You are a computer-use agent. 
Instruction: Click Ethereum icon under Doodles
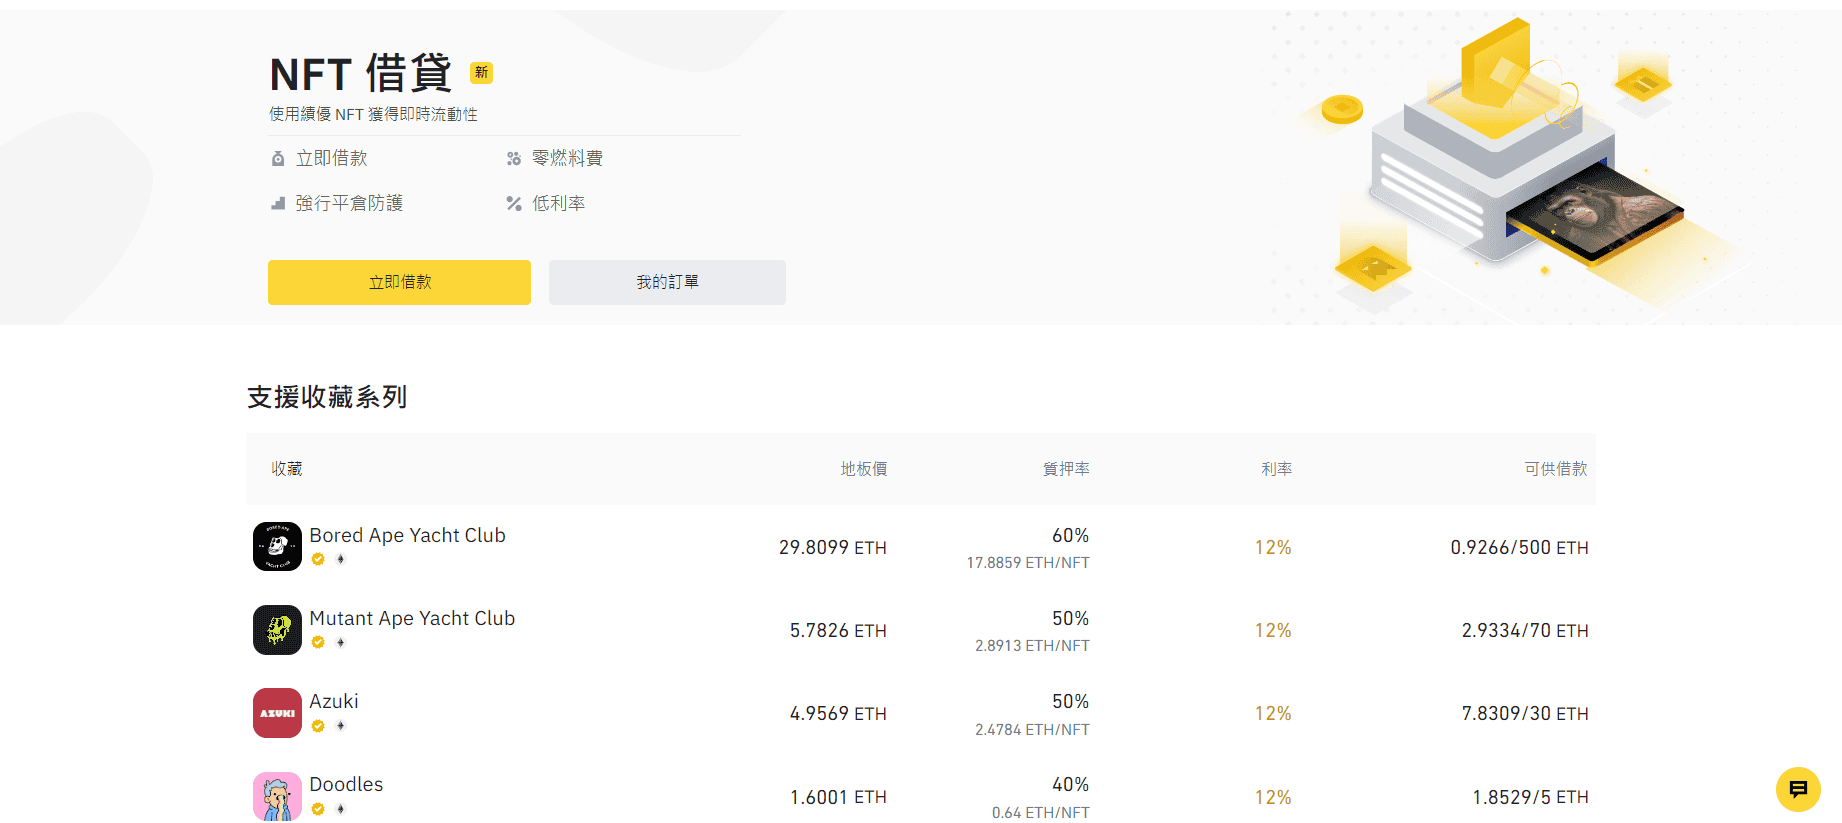point(340,809)
